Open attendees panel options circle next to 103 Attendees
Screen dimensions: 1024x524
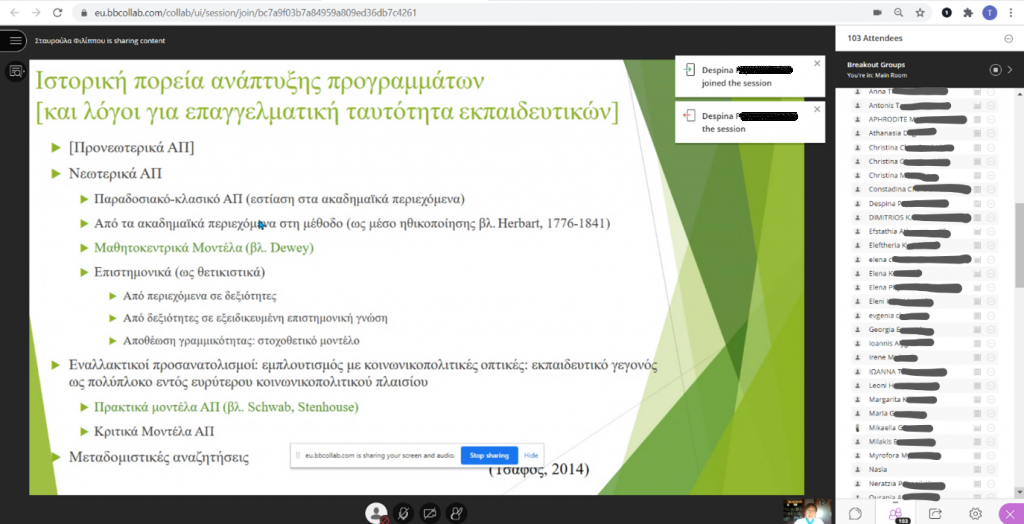click(1008, 39)
